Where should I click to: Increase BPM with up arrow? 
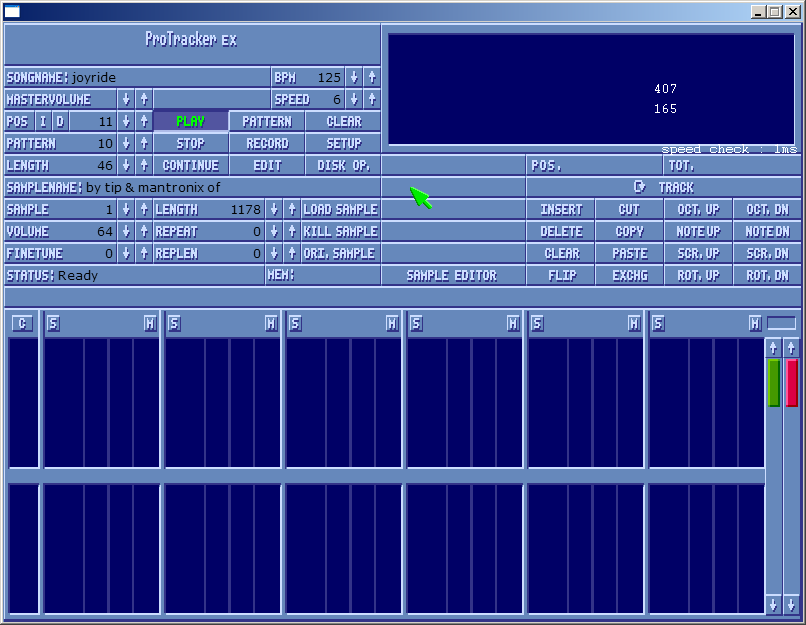(x=372, y=77)
